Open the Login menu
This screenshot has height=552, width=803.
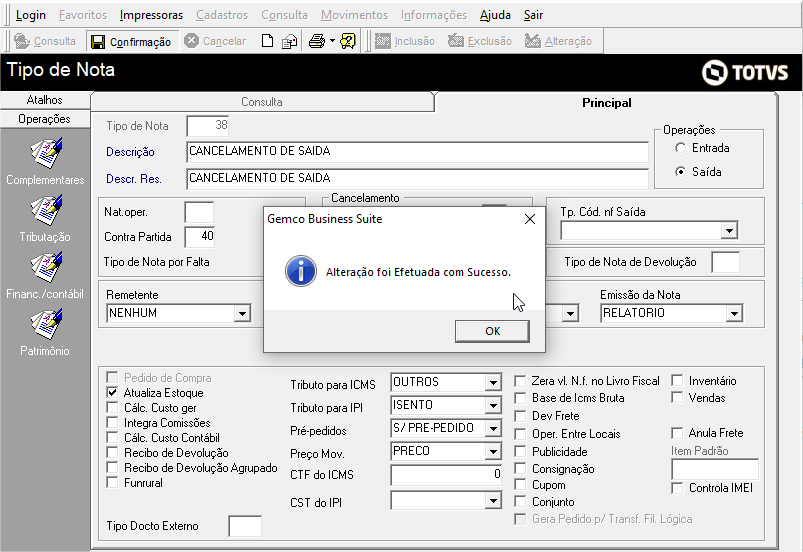(31, 15)
